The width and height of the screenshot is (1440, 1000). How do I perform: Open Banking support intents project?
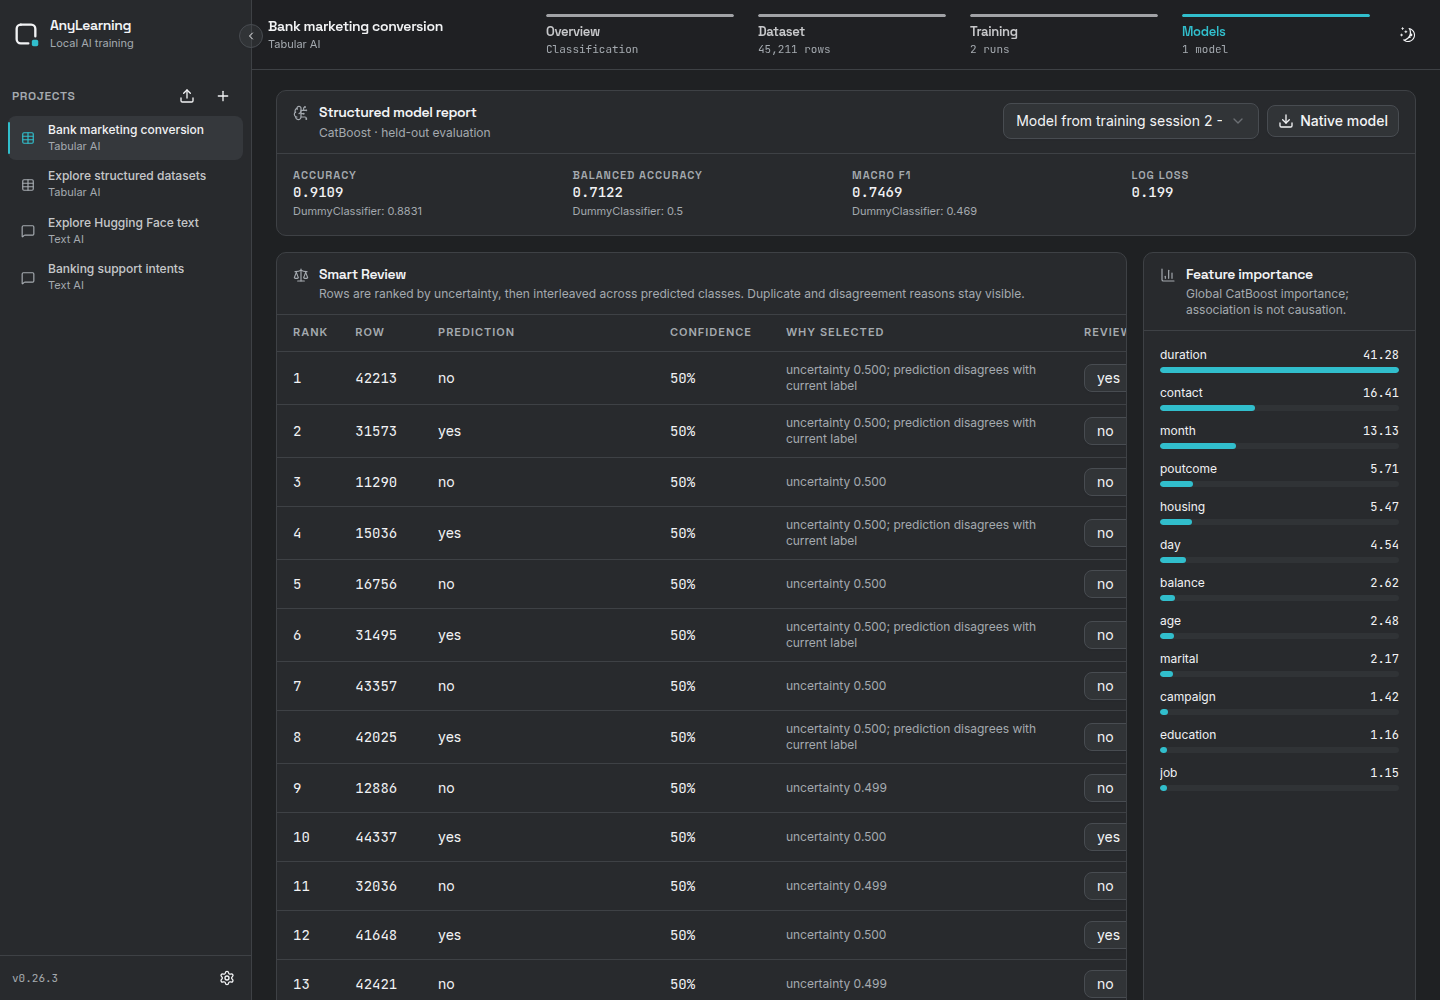tap(125, 277)
